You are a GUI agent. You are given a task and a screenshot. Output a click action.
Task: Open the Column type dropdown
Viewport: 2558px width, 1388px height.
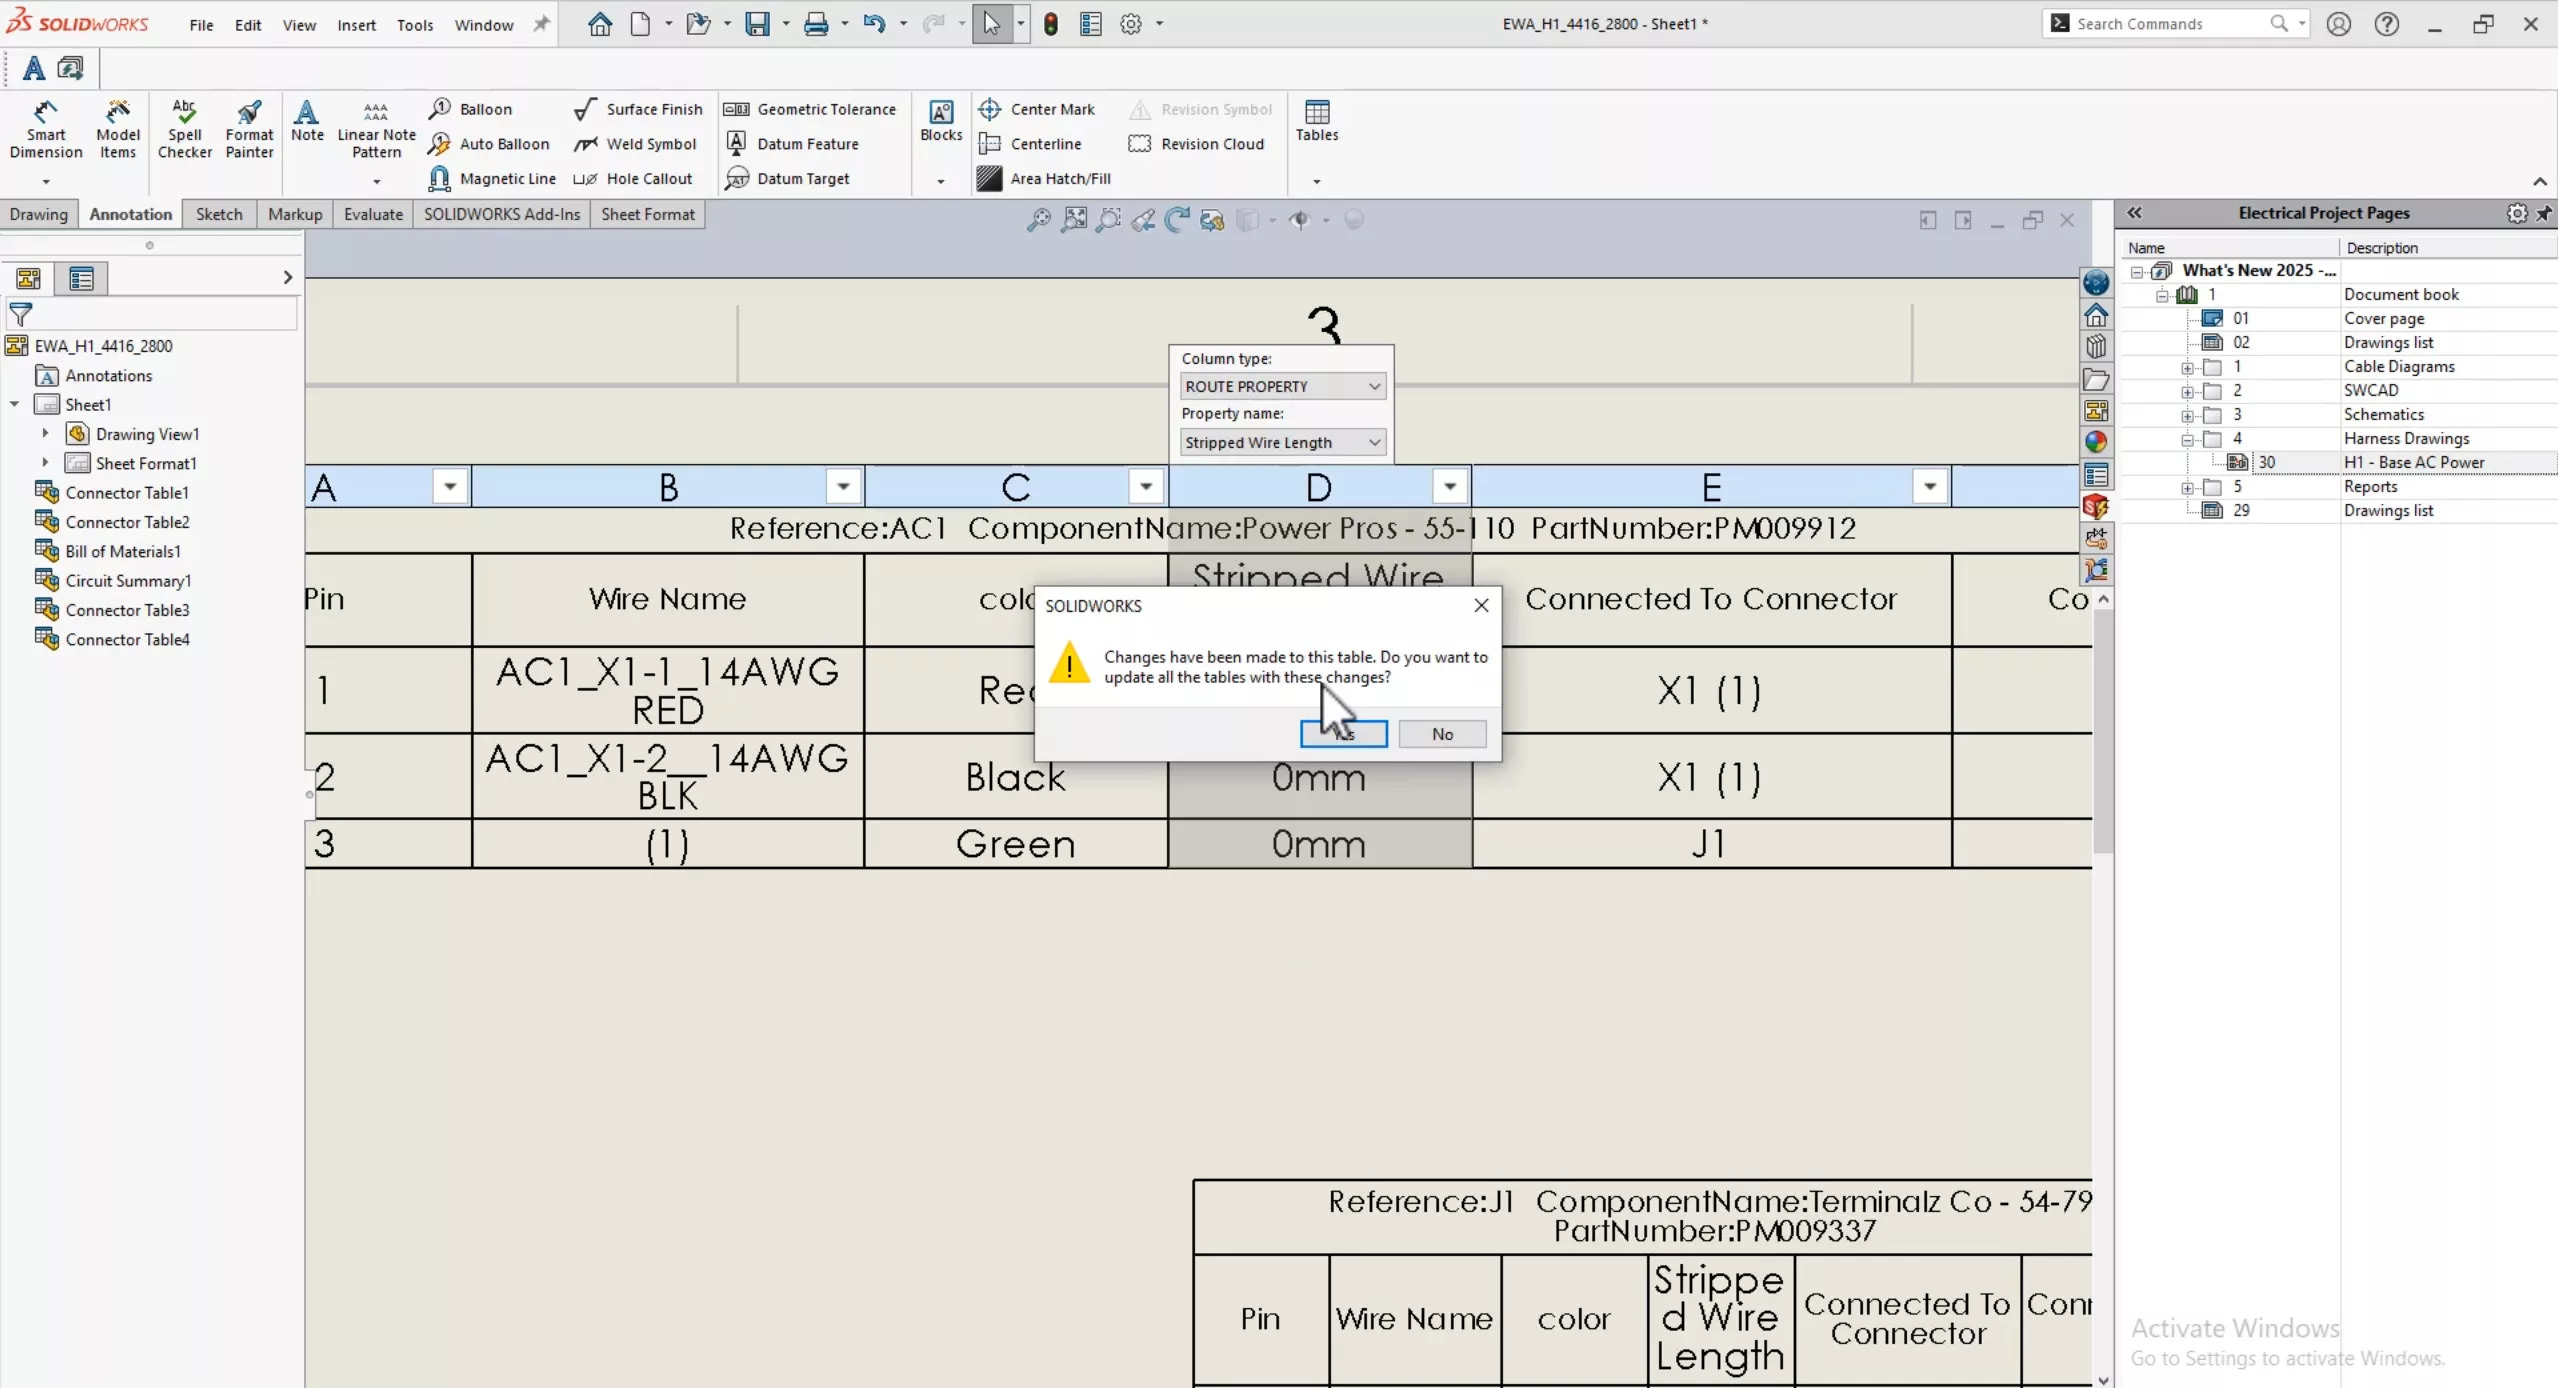coord(1282,386)
